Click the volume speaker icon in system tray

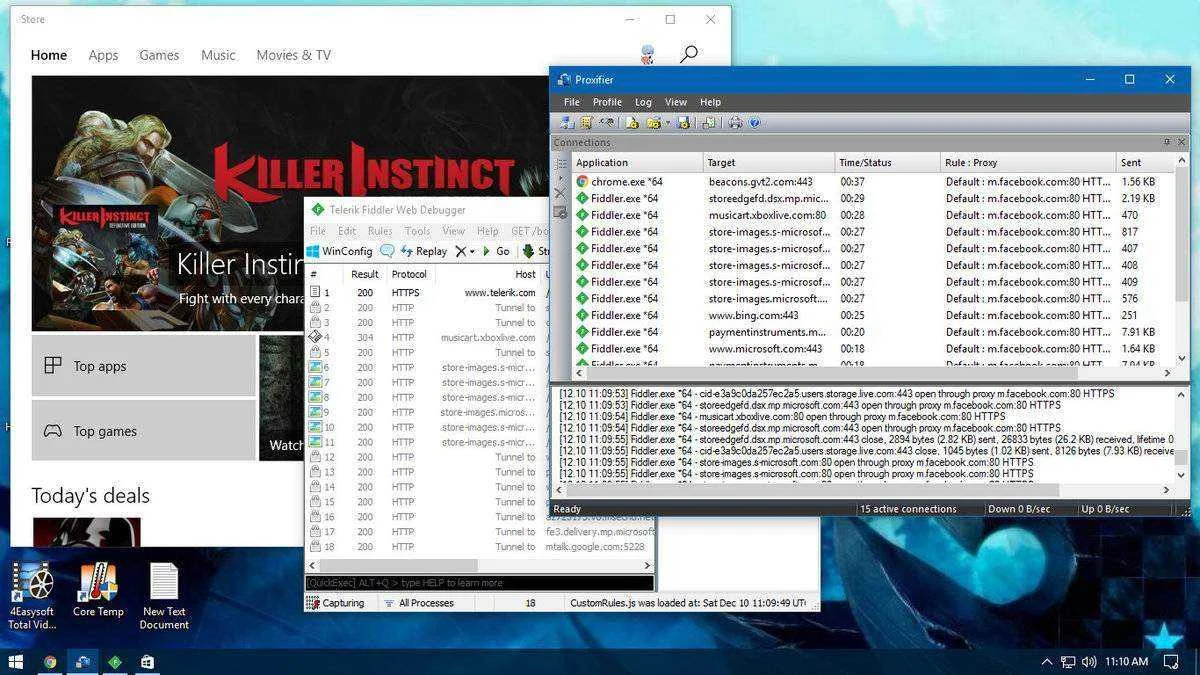[1088, 662]
